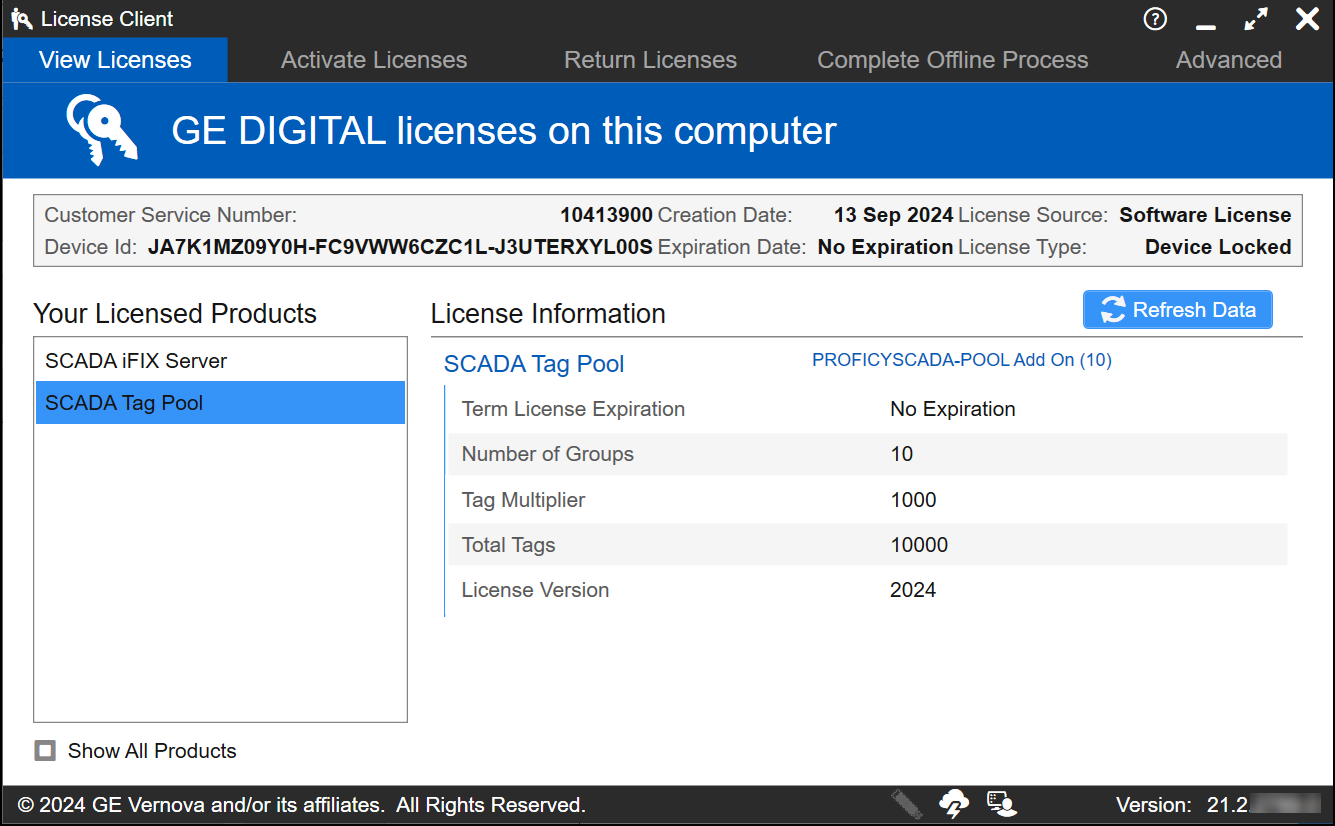Click the GE Vernova copyright notice

click(302, 805)
